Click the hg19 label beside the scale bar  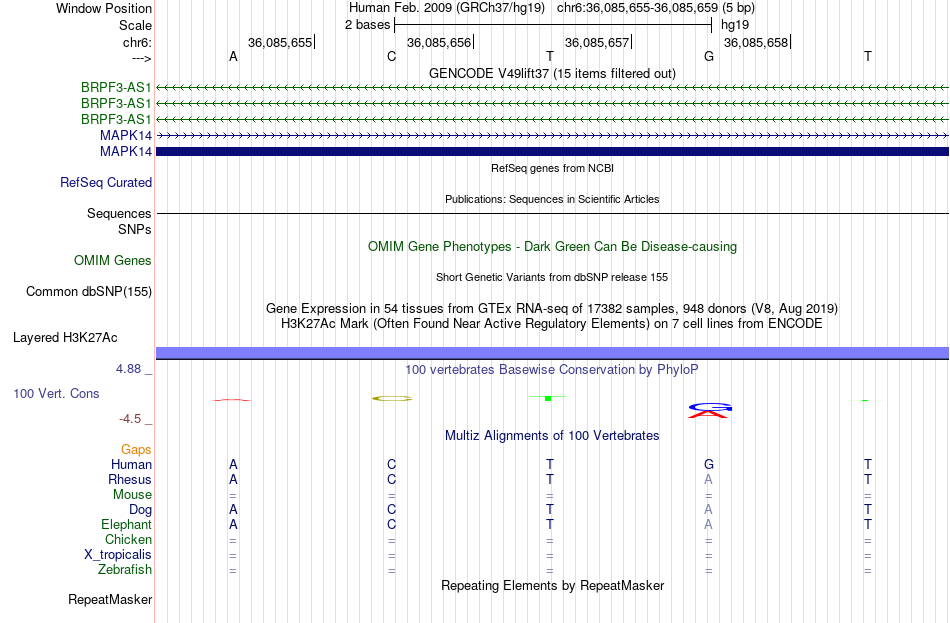(735, 25)
